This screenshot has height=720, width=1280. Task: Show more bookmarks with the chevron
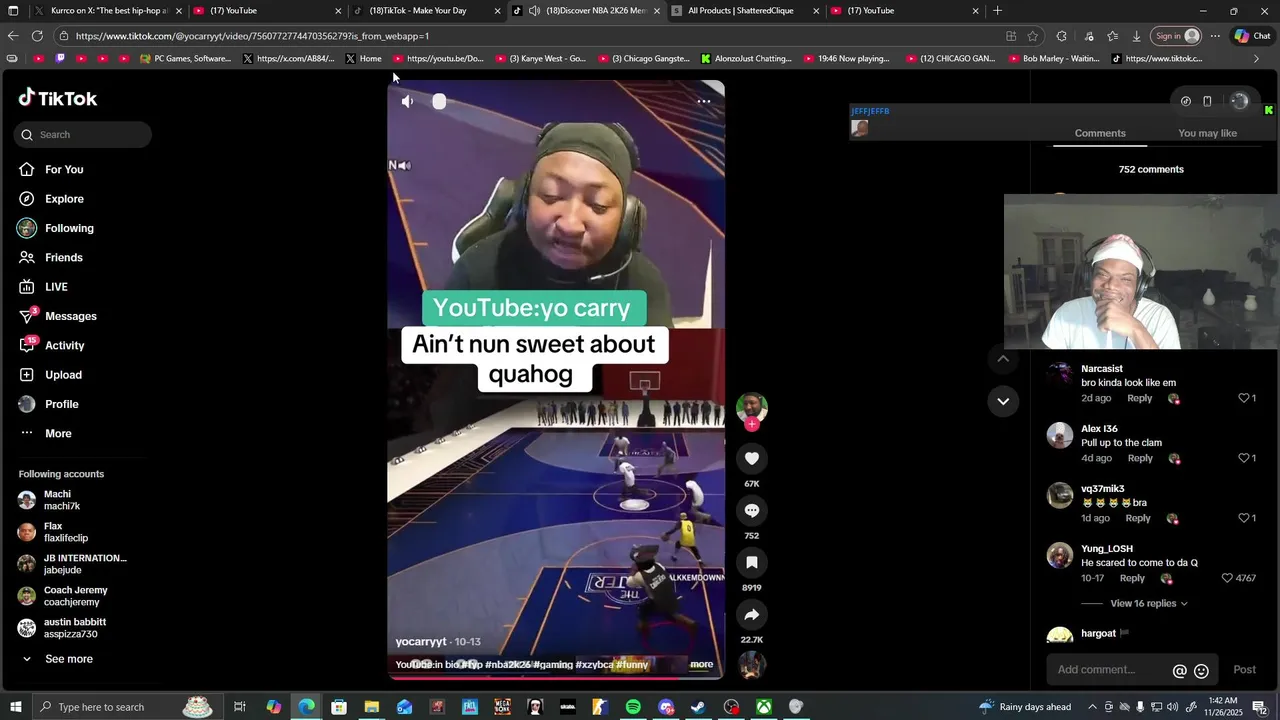(1256, 59)
